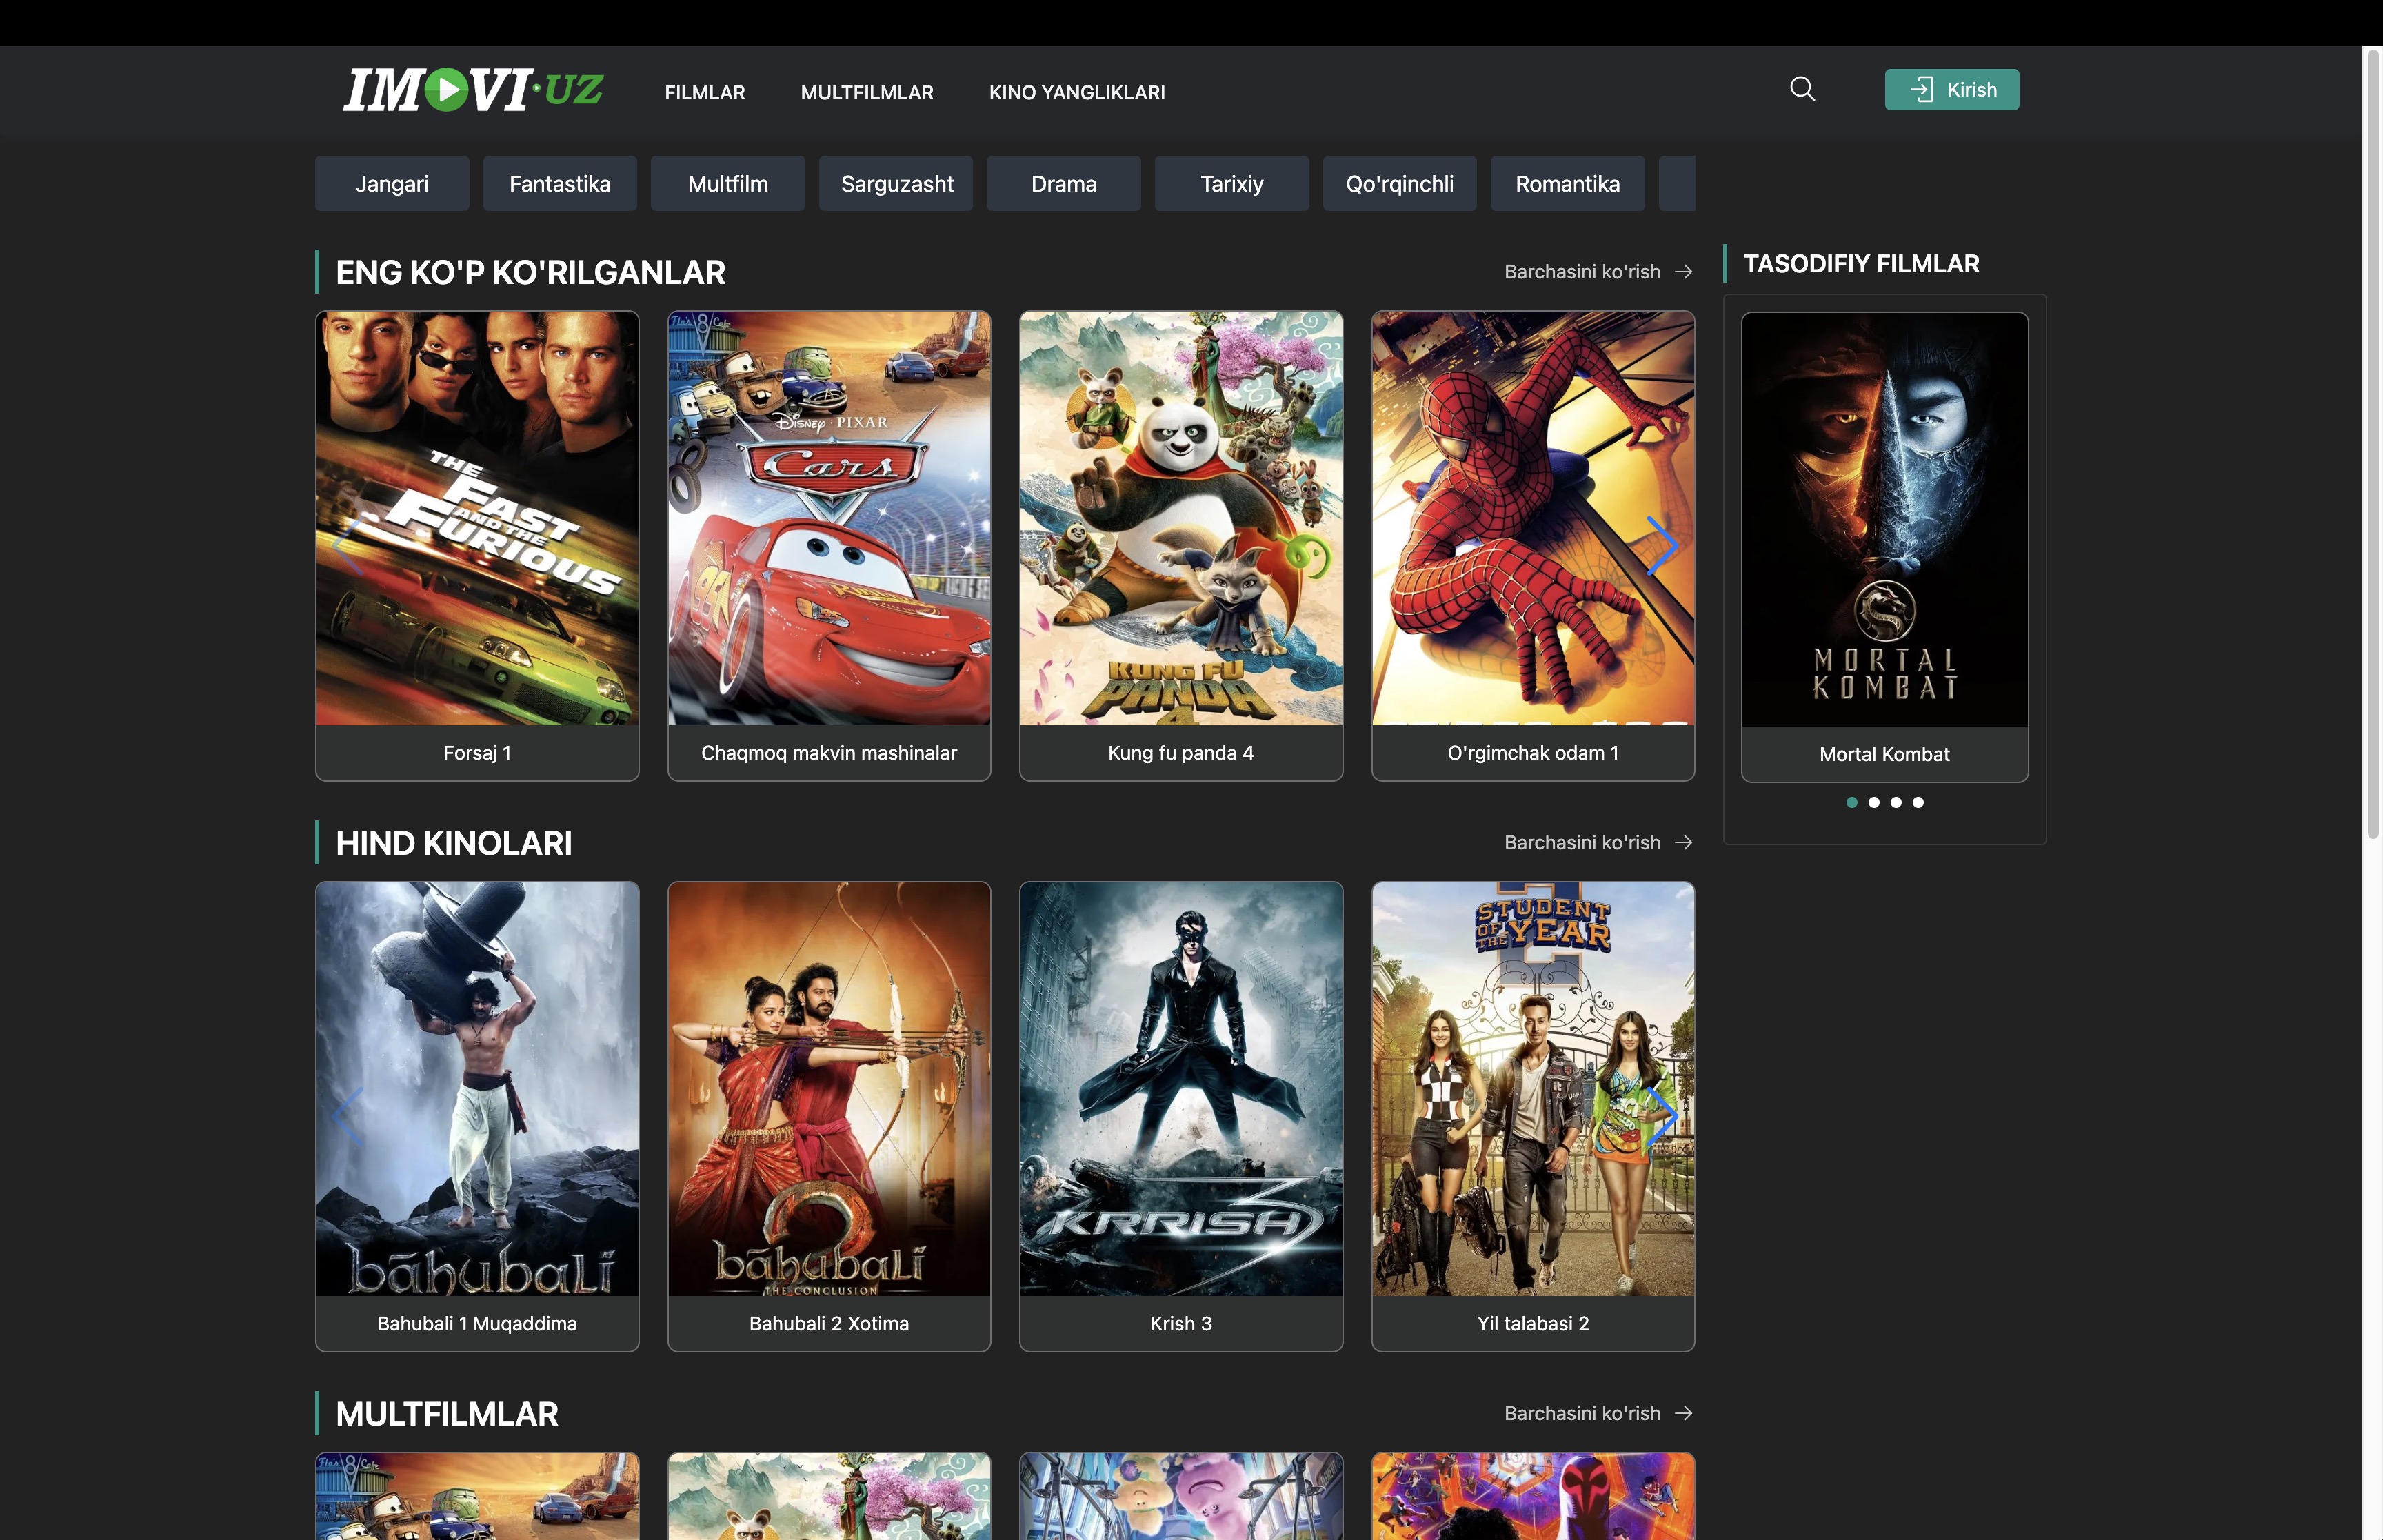Open the Chaqmoq makvin mashinalar poster
This screenshot has height=1540, width=2383.
point(829,518)
